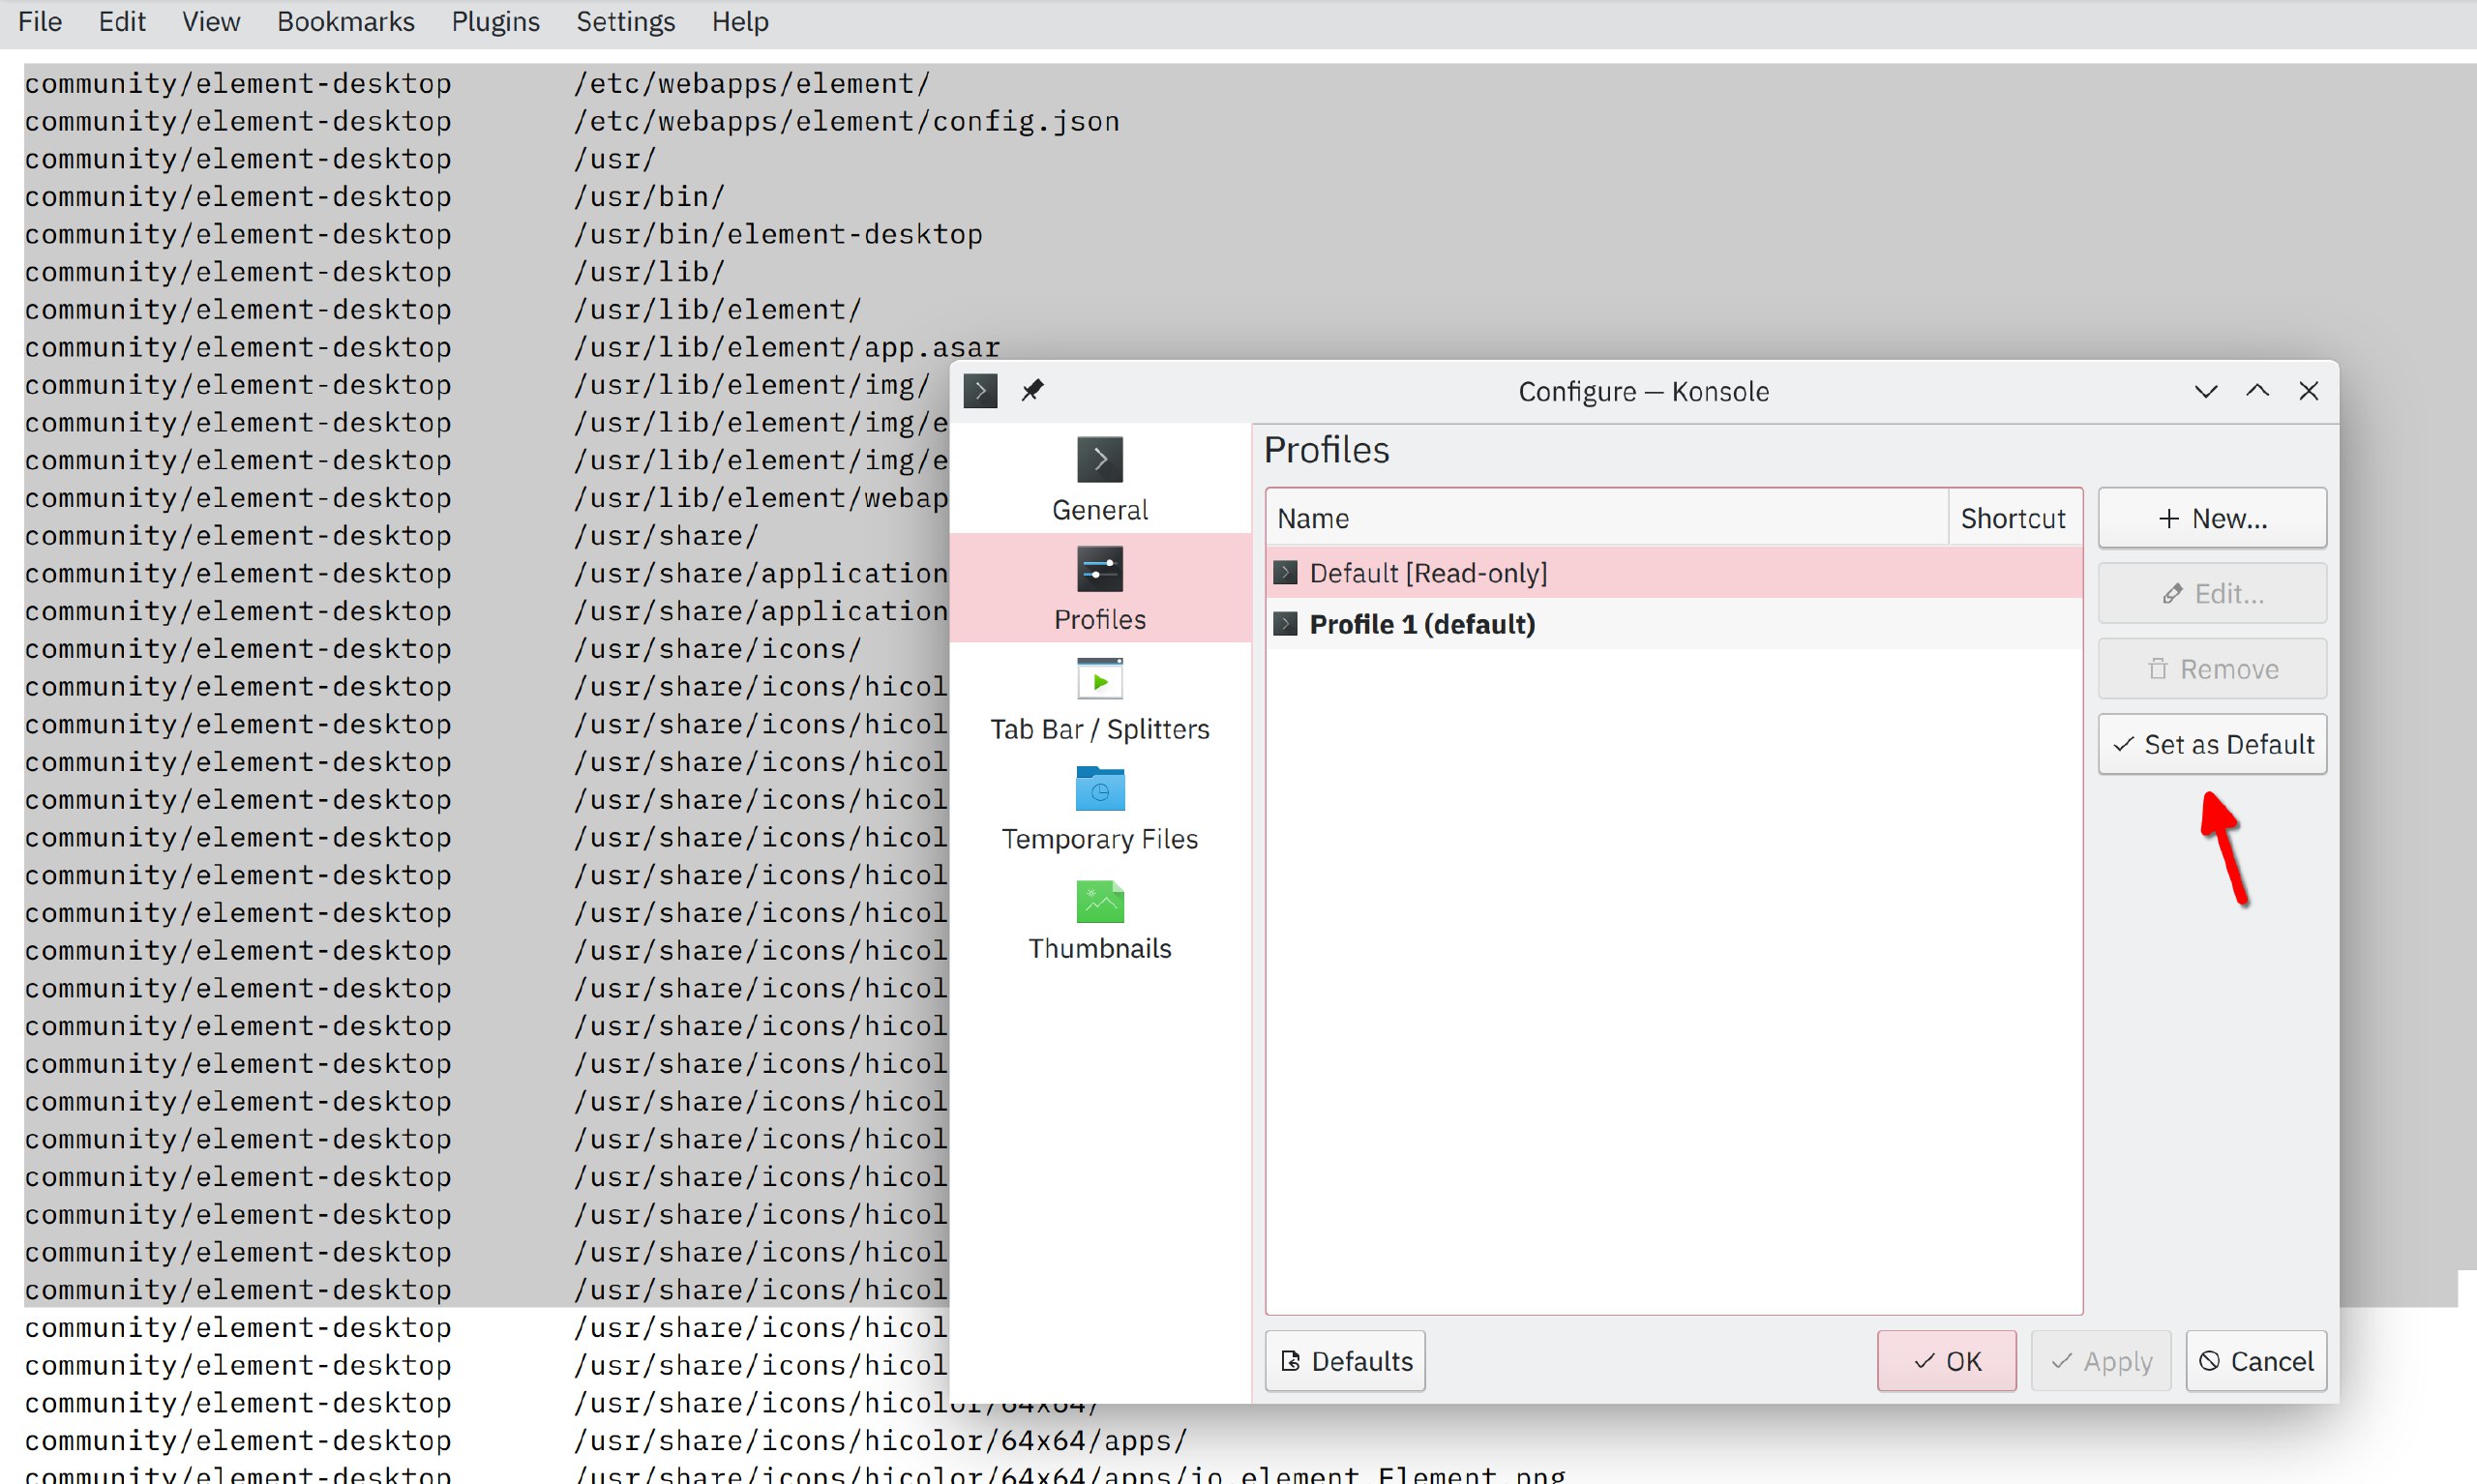The height and width of the screenshot is (1484, 2477).
Task: Close the Configure — Konsole dialog
Action: coord(2308,391)
